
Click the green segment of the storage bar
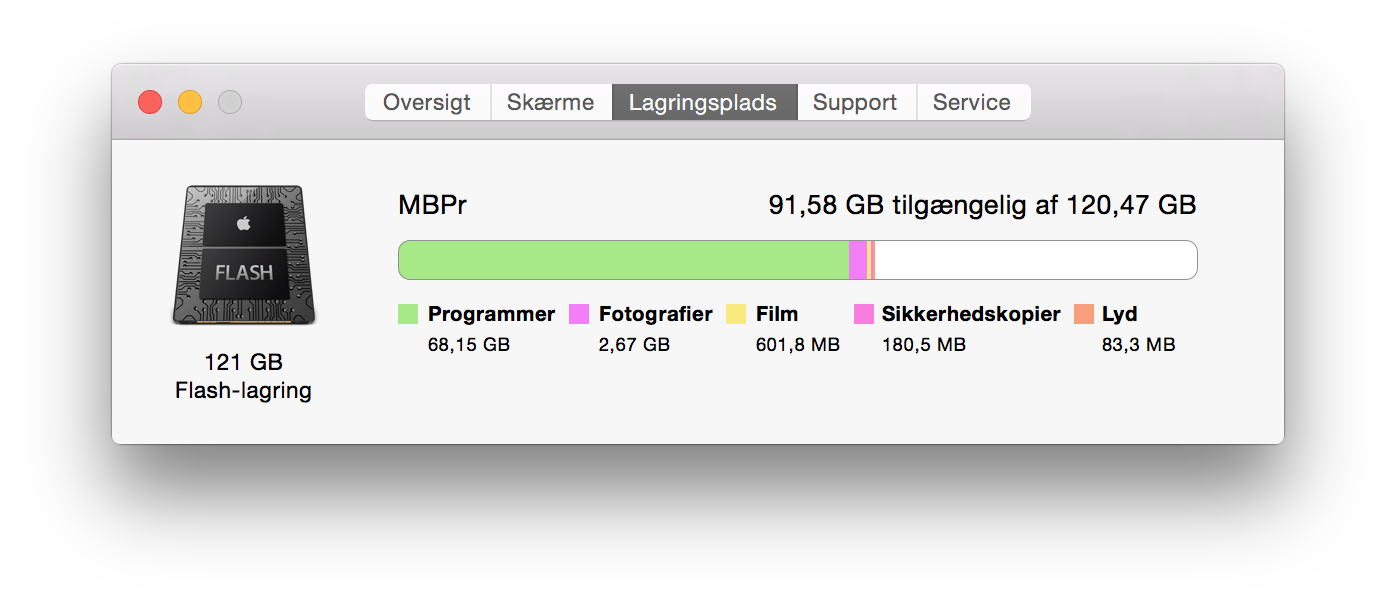[623, 260]
